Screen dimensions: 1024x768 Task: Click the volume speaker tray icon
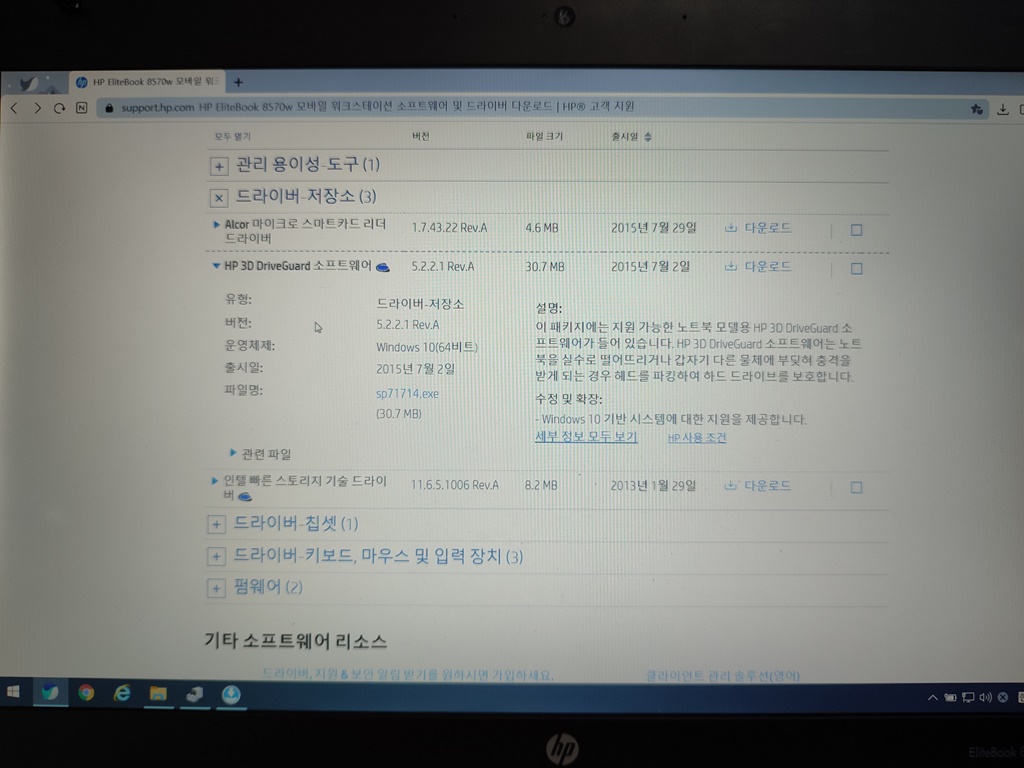(x=985, y=697)
